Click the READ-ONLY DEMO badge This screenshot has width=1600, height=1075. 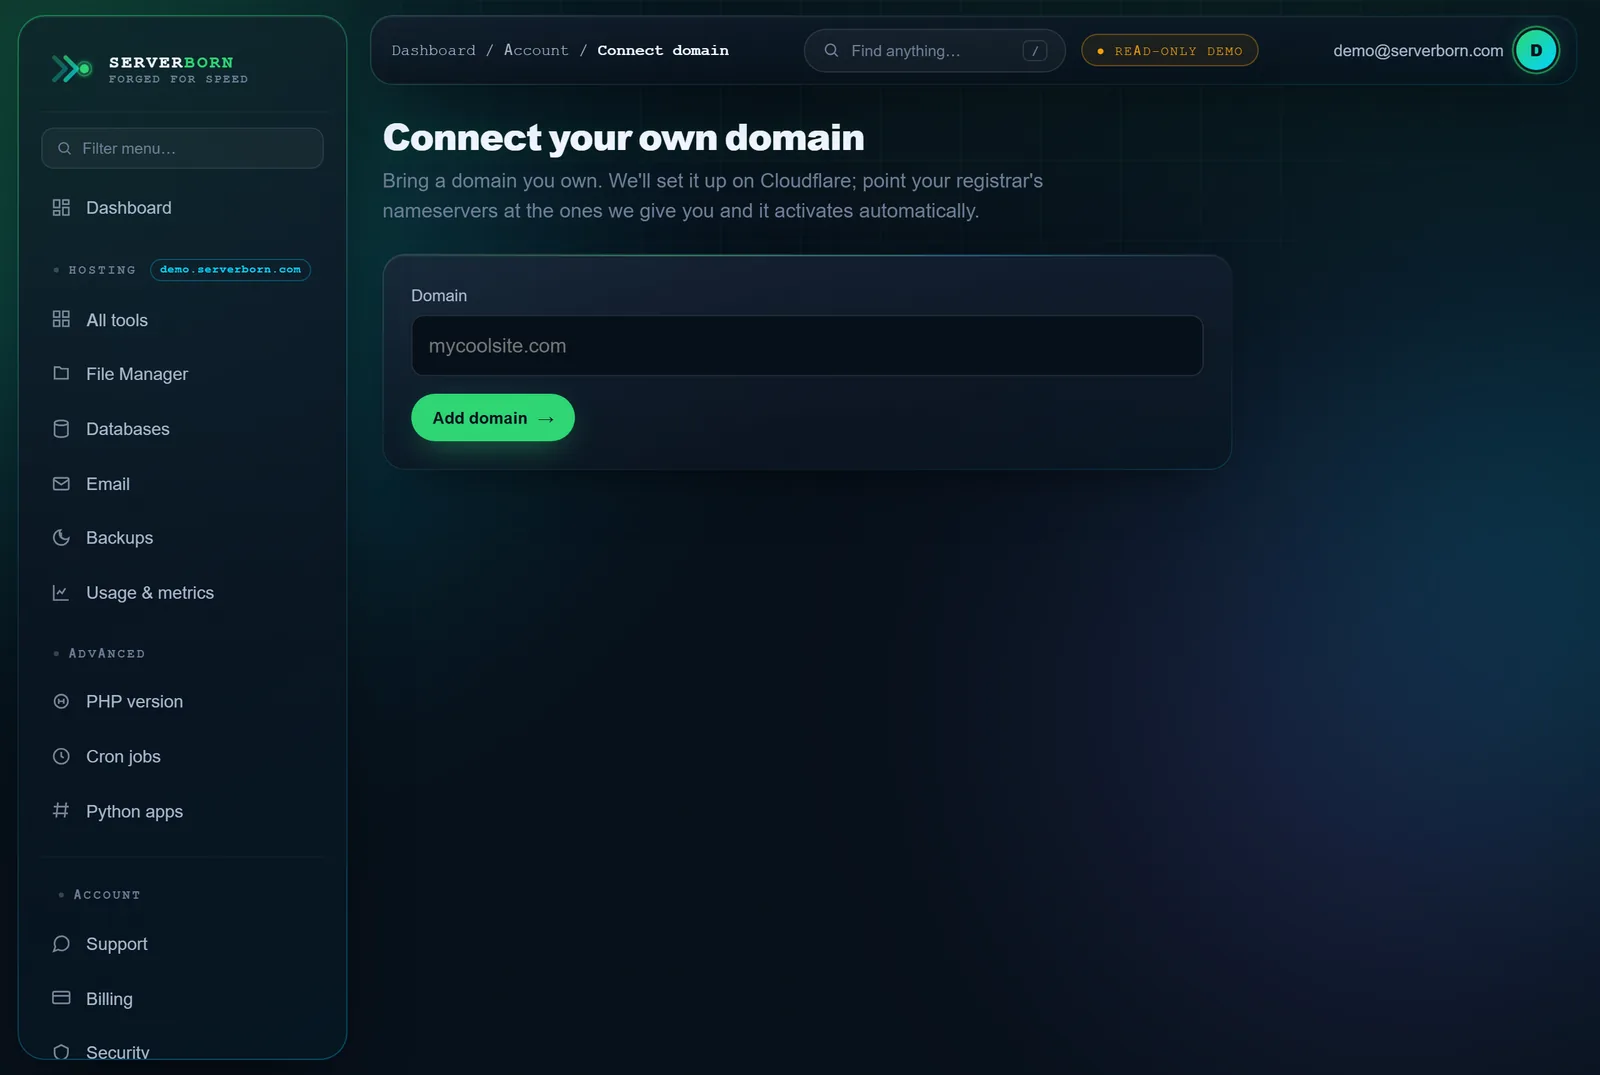click(x=1169, y=50)
